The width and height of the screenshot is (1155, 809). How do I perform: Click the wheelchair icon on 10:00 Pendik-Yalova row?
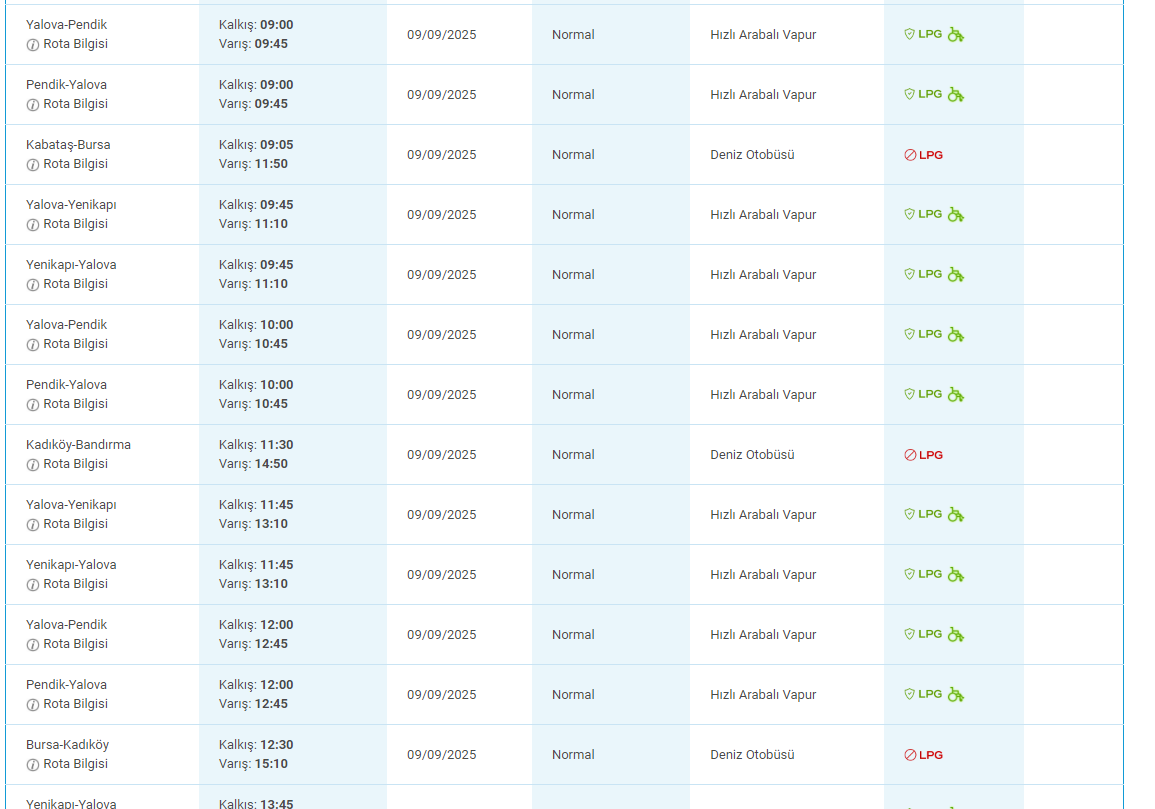(x=956, y=395)
